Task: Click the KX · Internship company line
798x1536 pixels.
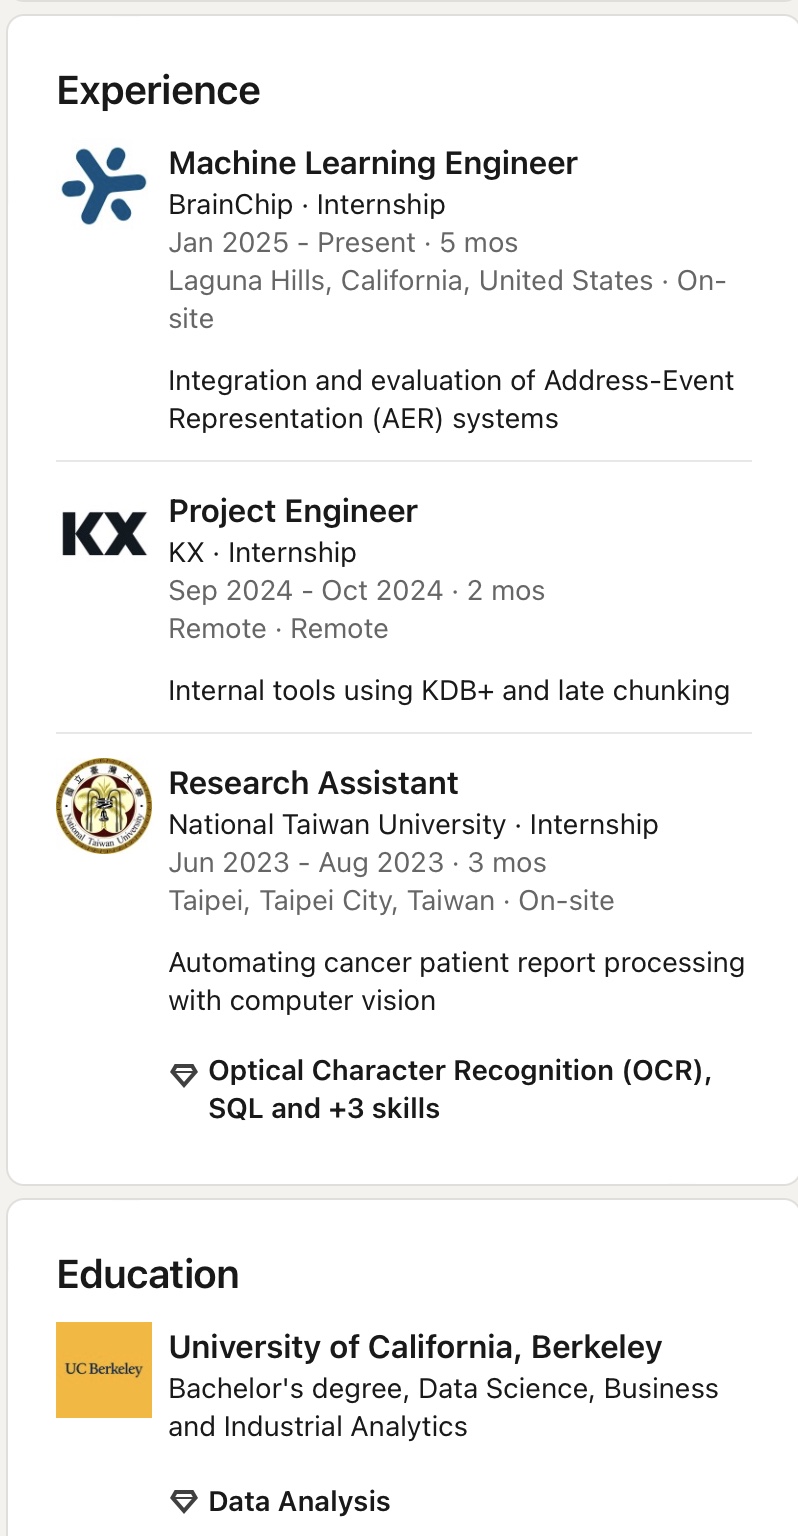Action: tap(262, 552)
